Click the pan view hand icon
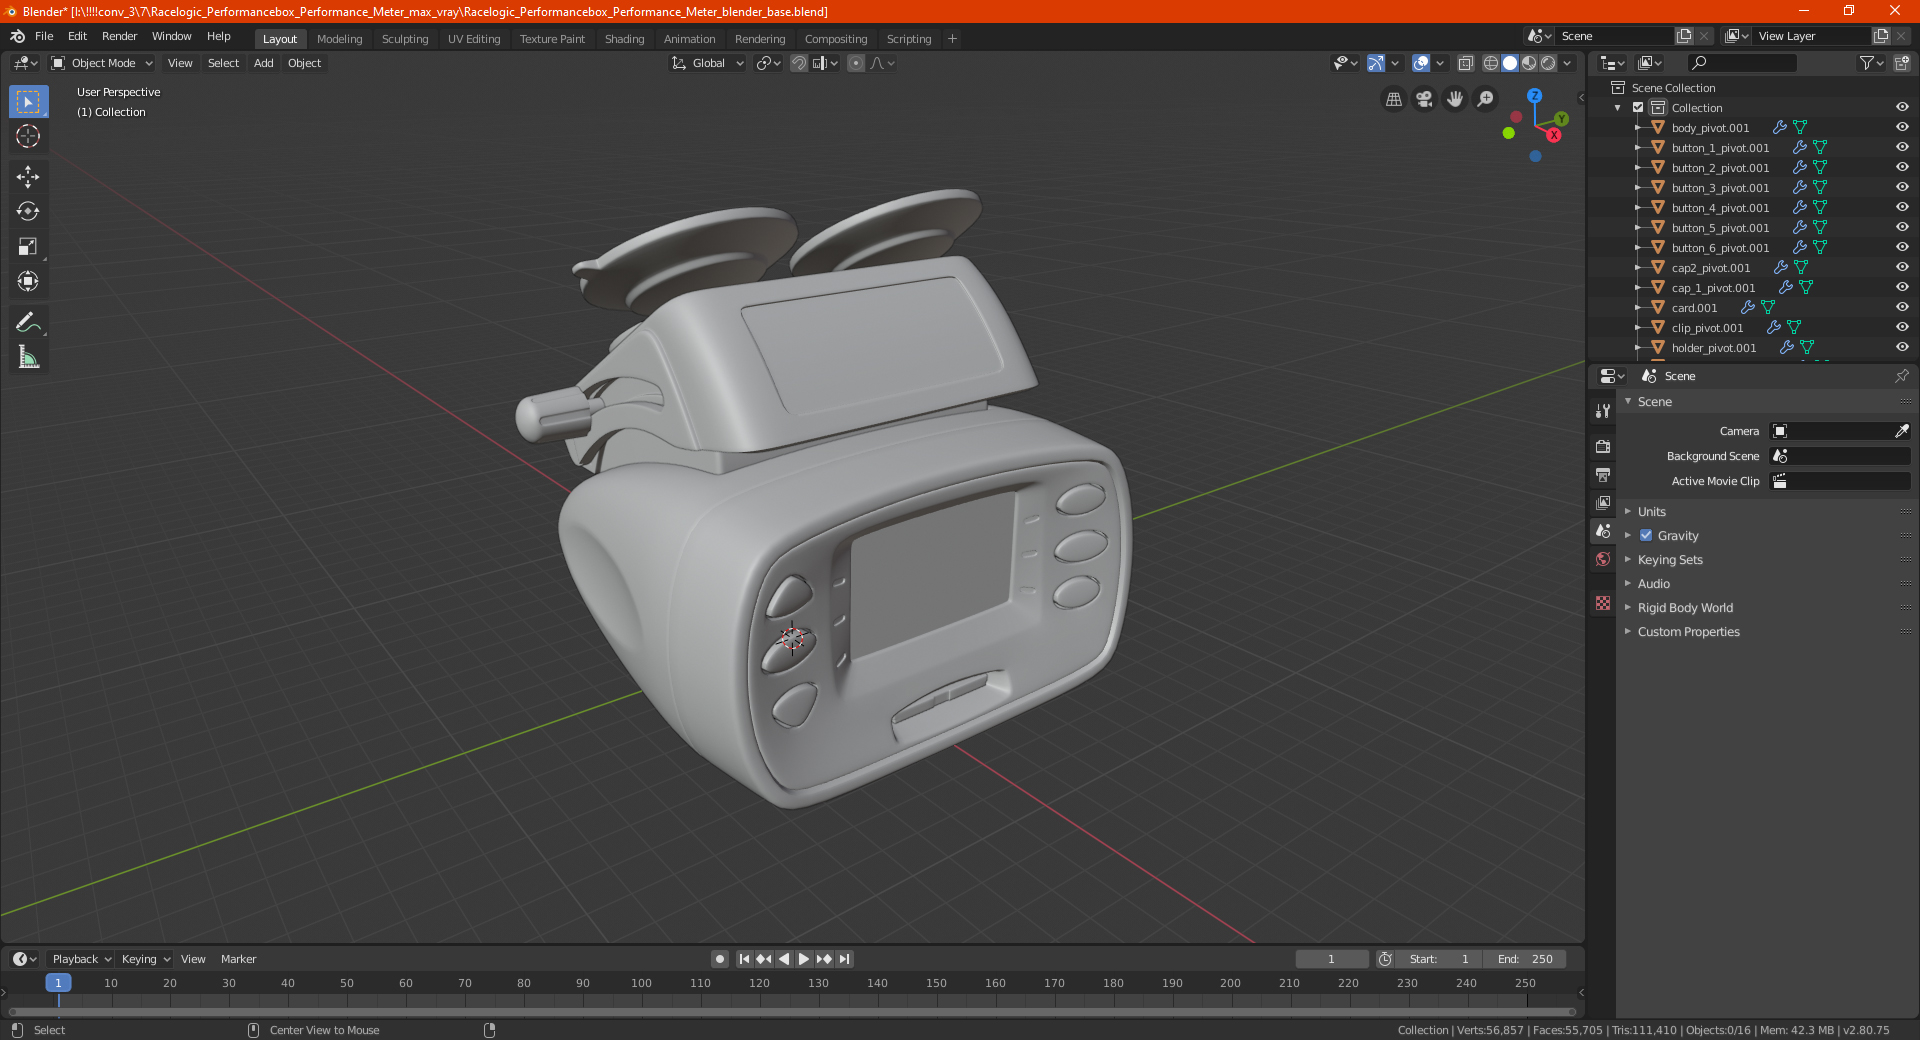This screenshot has width=1920, height=1040. (x=1455, y=99)
